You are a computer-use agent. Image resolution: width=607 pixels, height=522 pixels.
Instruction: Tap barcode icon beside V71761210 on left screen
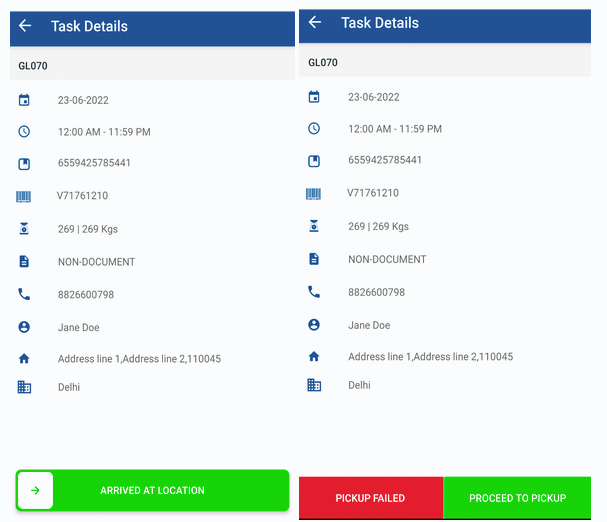coord(24,197)
